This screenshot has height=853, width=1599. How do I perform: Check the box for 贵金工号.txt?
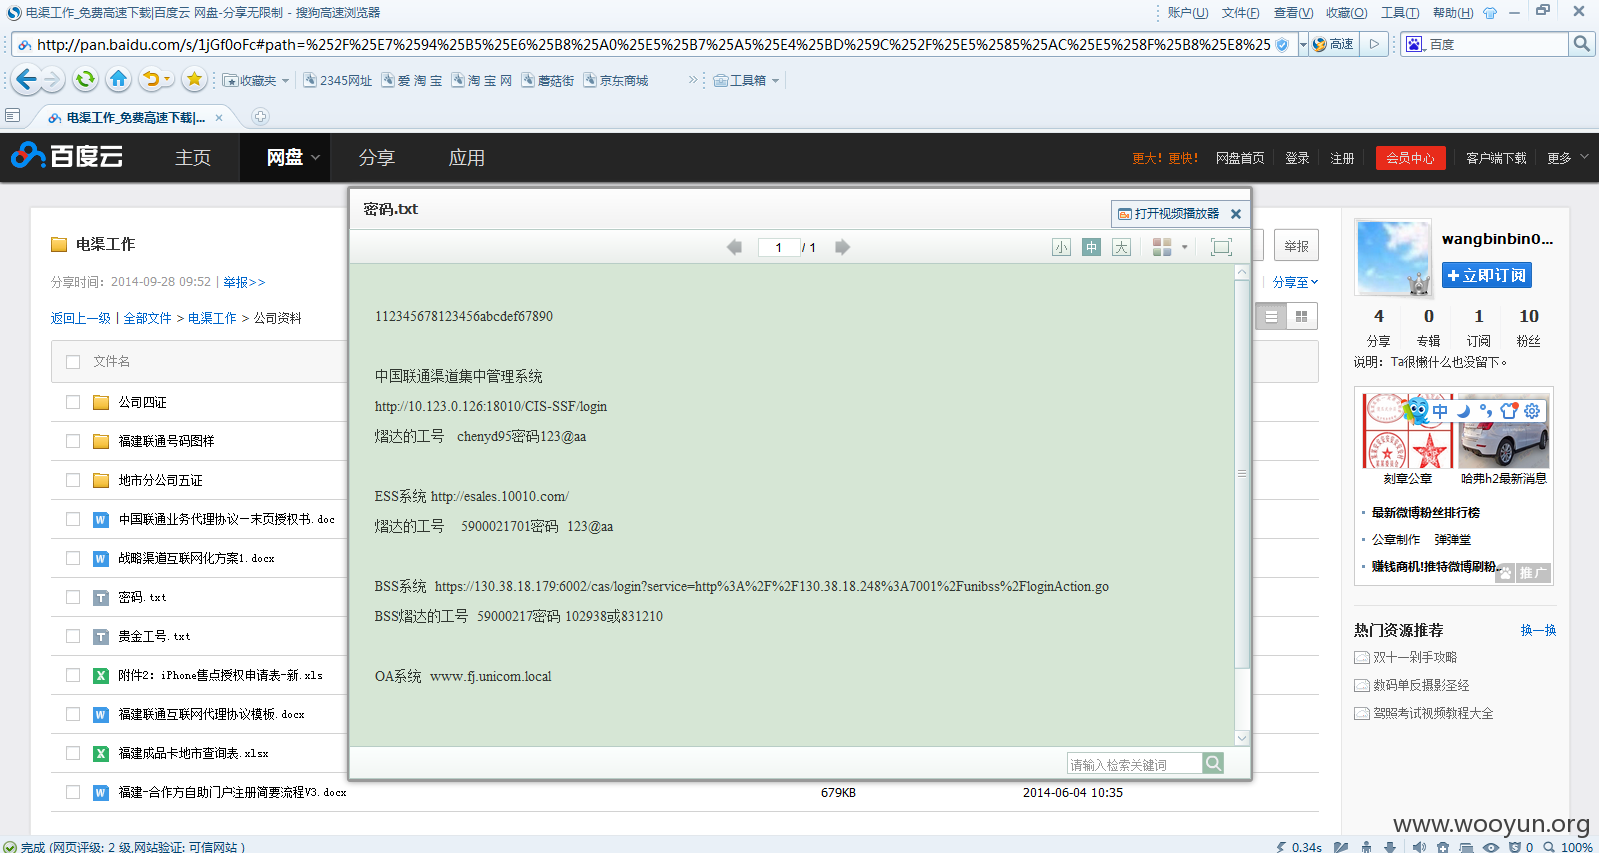coord(73,636)
